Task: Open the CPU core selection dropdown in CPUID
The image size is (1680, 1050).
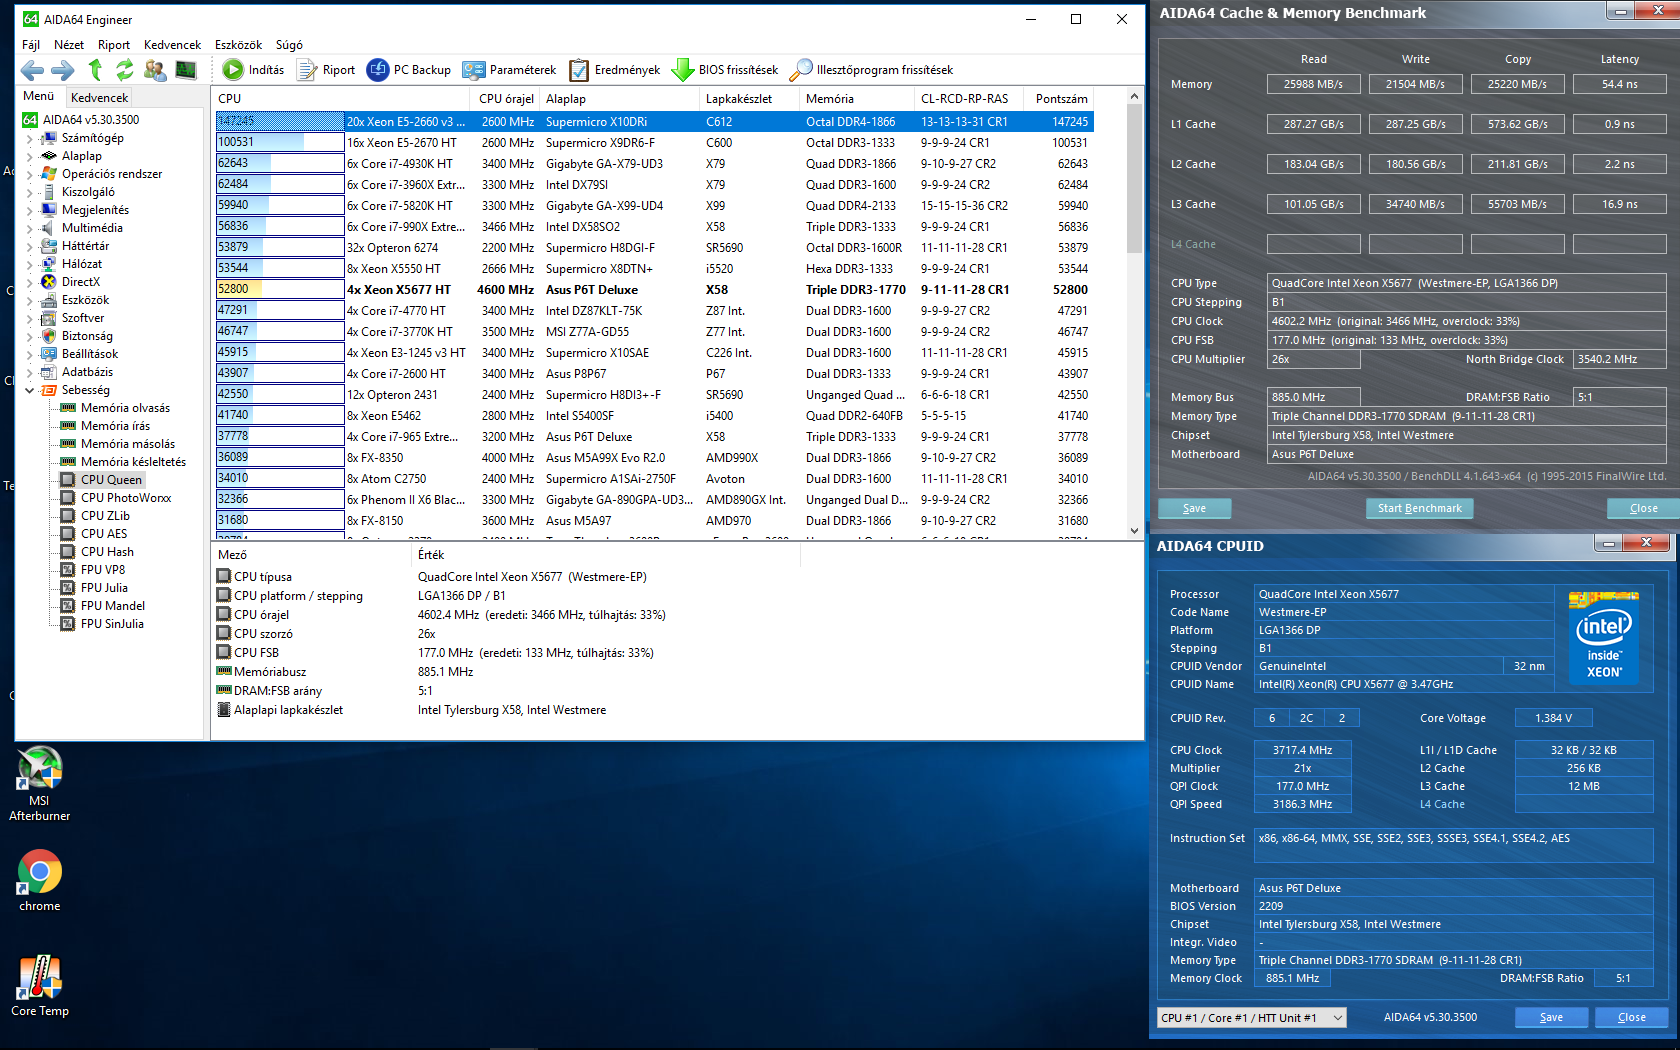Action: pyautogui.click(x=1251, y=1018)
